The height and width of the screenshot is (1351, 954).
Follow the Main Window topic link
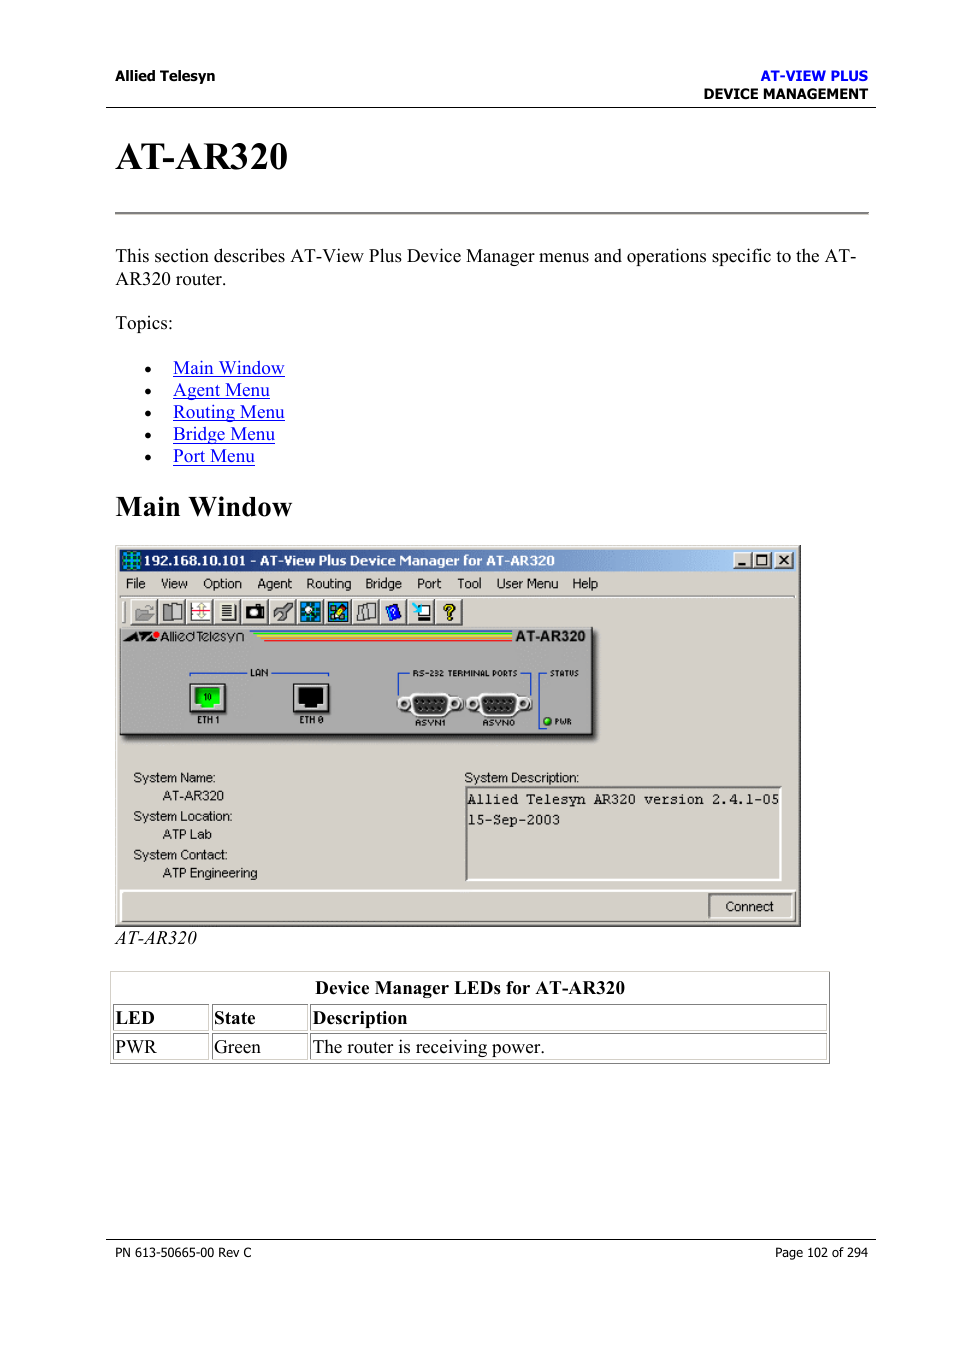[228, 368]
